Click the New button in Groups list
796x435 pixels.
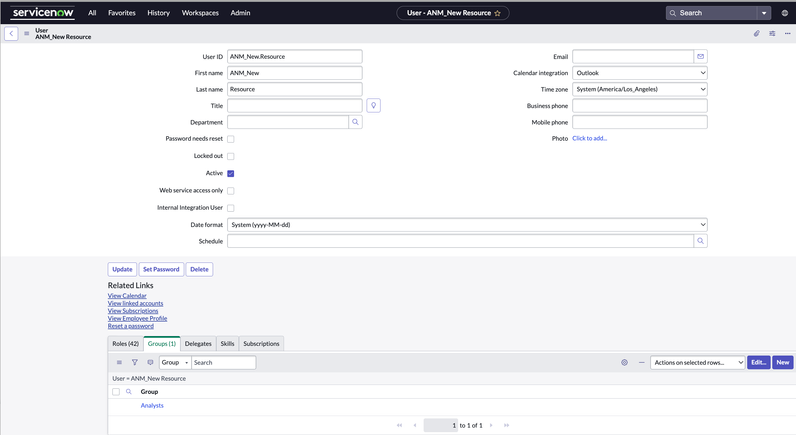(x=783, y=362)
